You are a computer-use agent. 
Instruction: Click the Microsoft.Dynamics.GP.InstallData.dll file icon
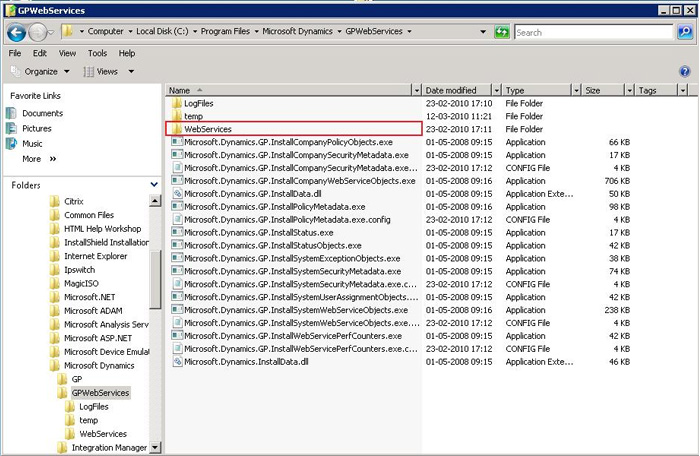tap(177, 194)
